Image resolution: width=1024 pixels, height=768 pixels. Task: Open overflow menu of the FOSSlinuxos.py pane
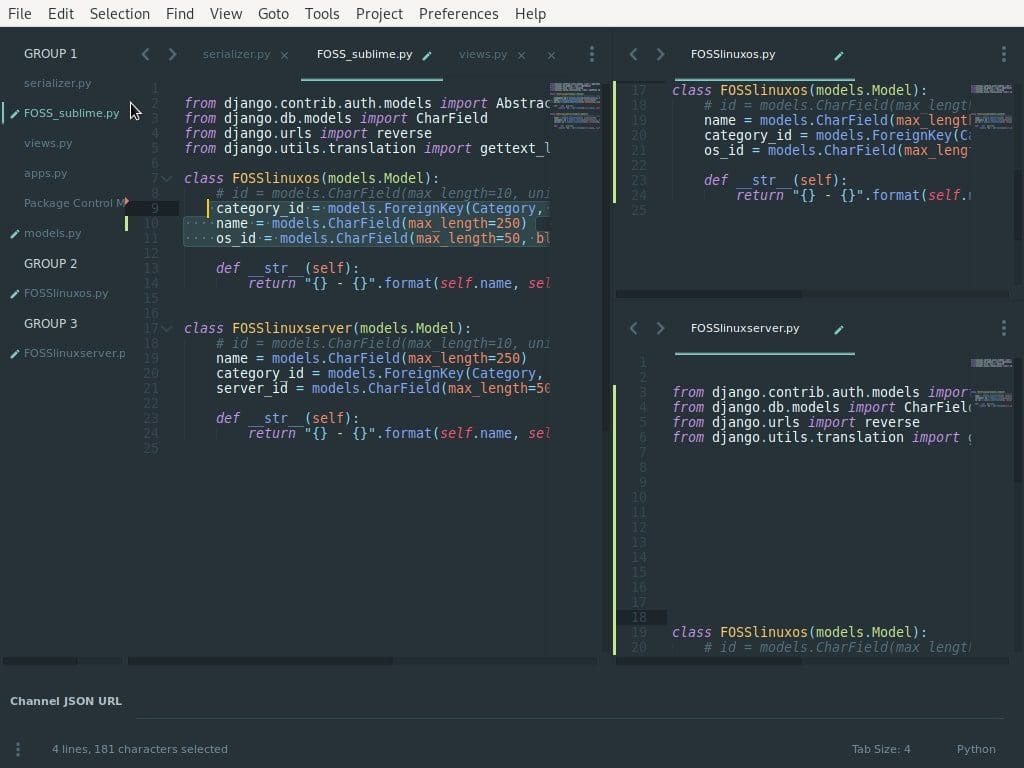(x=1004, y=53)
